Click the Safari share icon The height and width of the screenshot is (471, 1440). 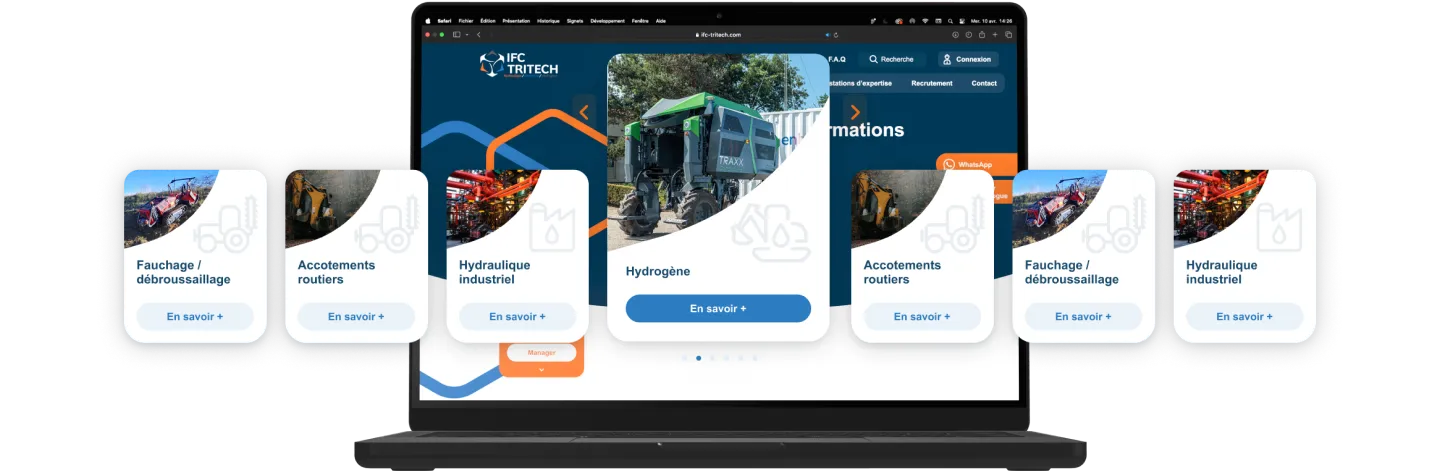point(981,35)
